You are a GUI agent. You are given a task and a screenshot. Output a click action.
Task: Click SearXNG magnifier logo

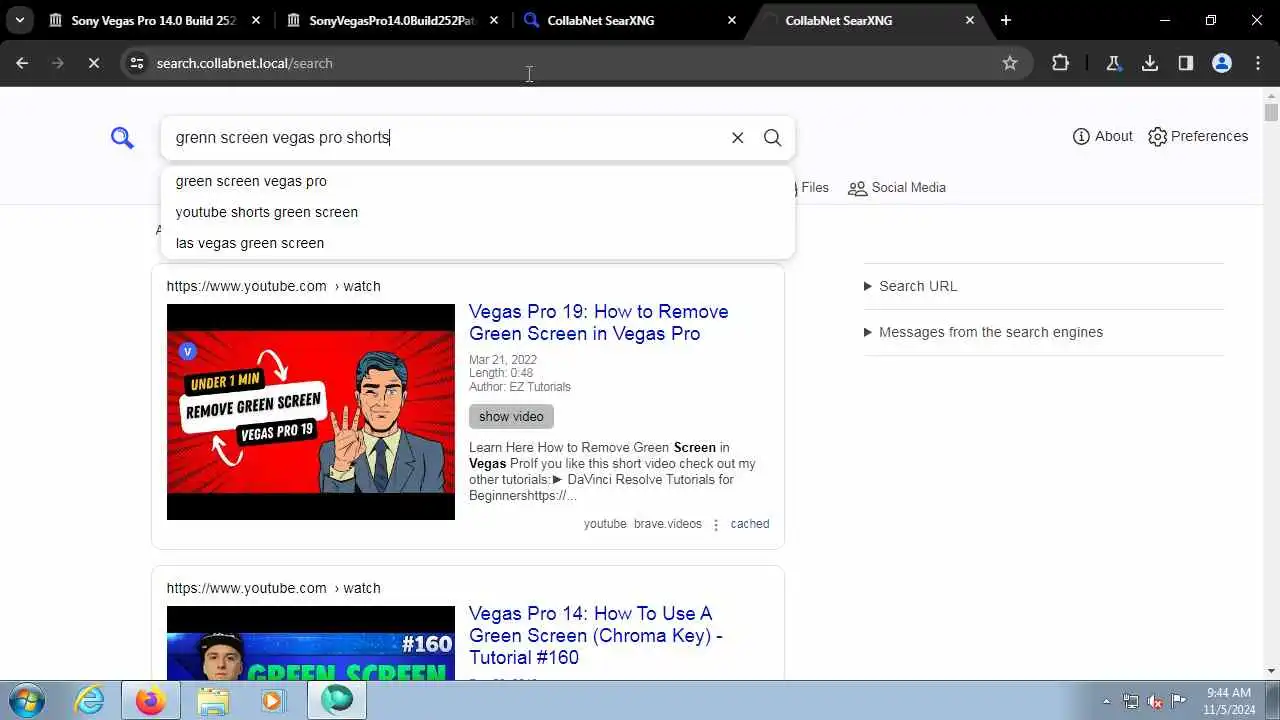point(122,138)
